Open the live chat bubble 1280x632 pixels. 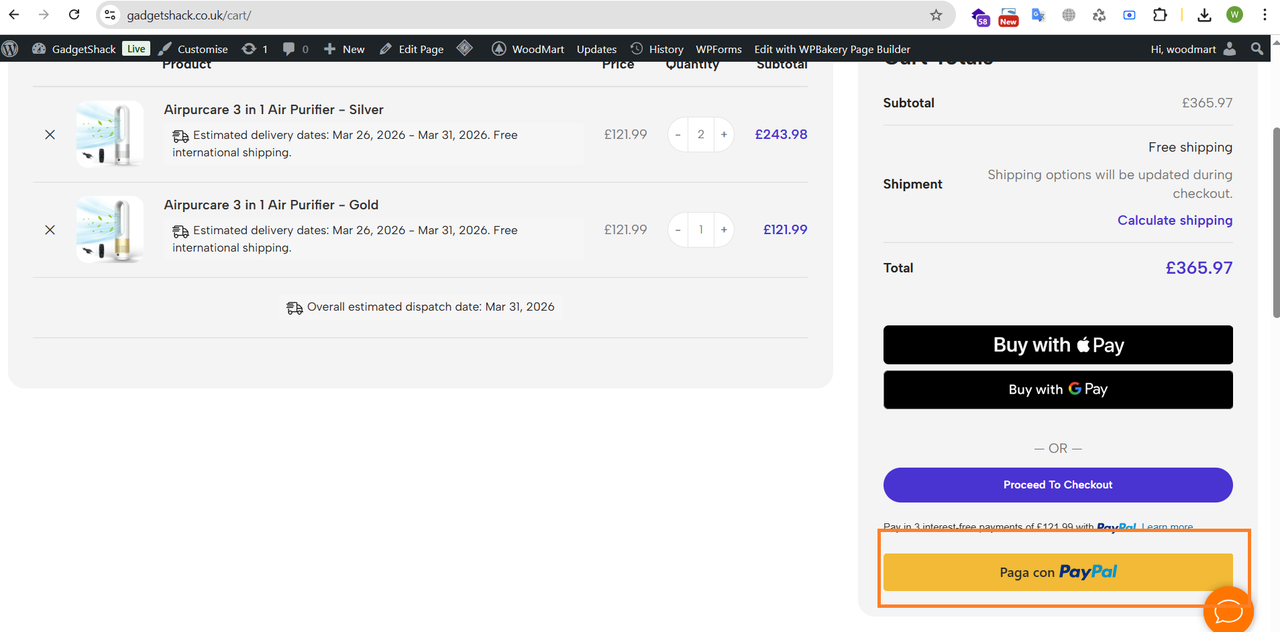(x=1228, y=609)
